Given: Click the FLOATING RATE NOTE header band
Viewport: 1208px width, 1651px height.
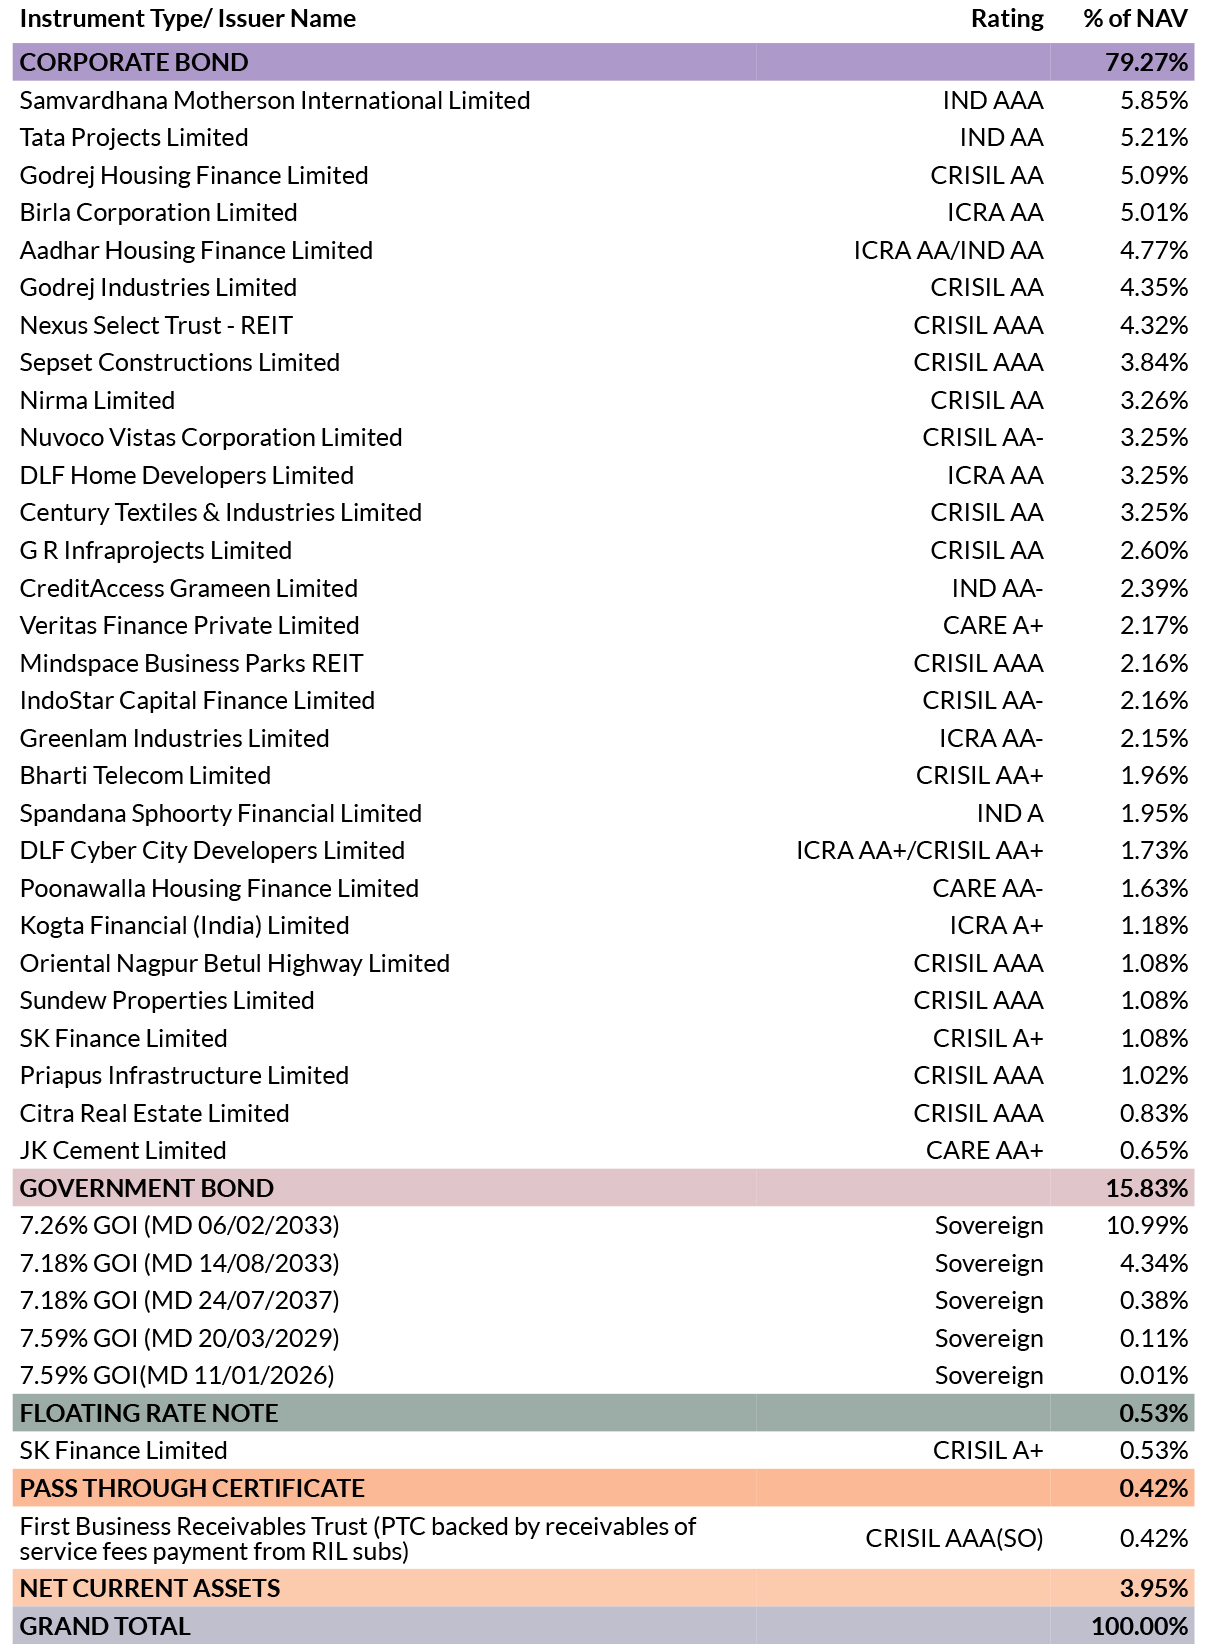Looking at the screenshot, I should (603, 1413).
